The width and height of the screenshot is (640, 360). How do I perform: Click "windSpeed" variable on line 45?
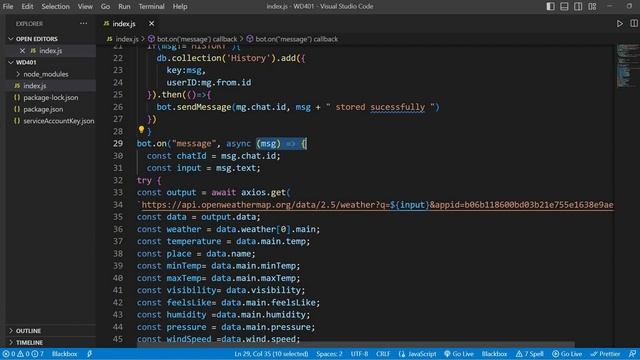(189, 339)
